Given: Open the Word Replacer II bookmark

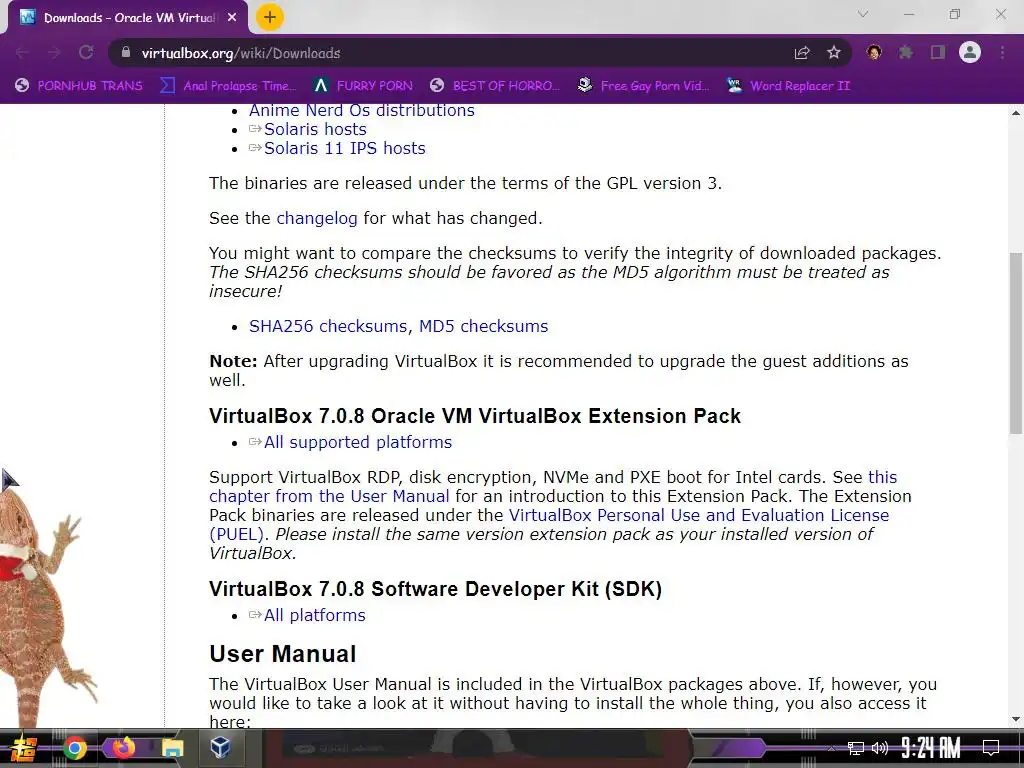Looking at the screenshot, I should (x=789, y=86).
